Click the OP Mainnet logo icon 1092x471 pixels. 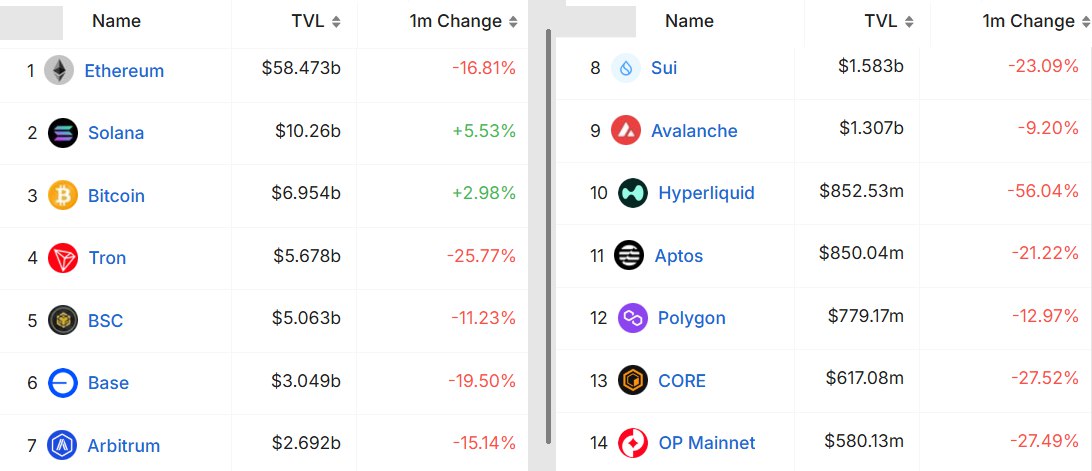pos(633,442)
